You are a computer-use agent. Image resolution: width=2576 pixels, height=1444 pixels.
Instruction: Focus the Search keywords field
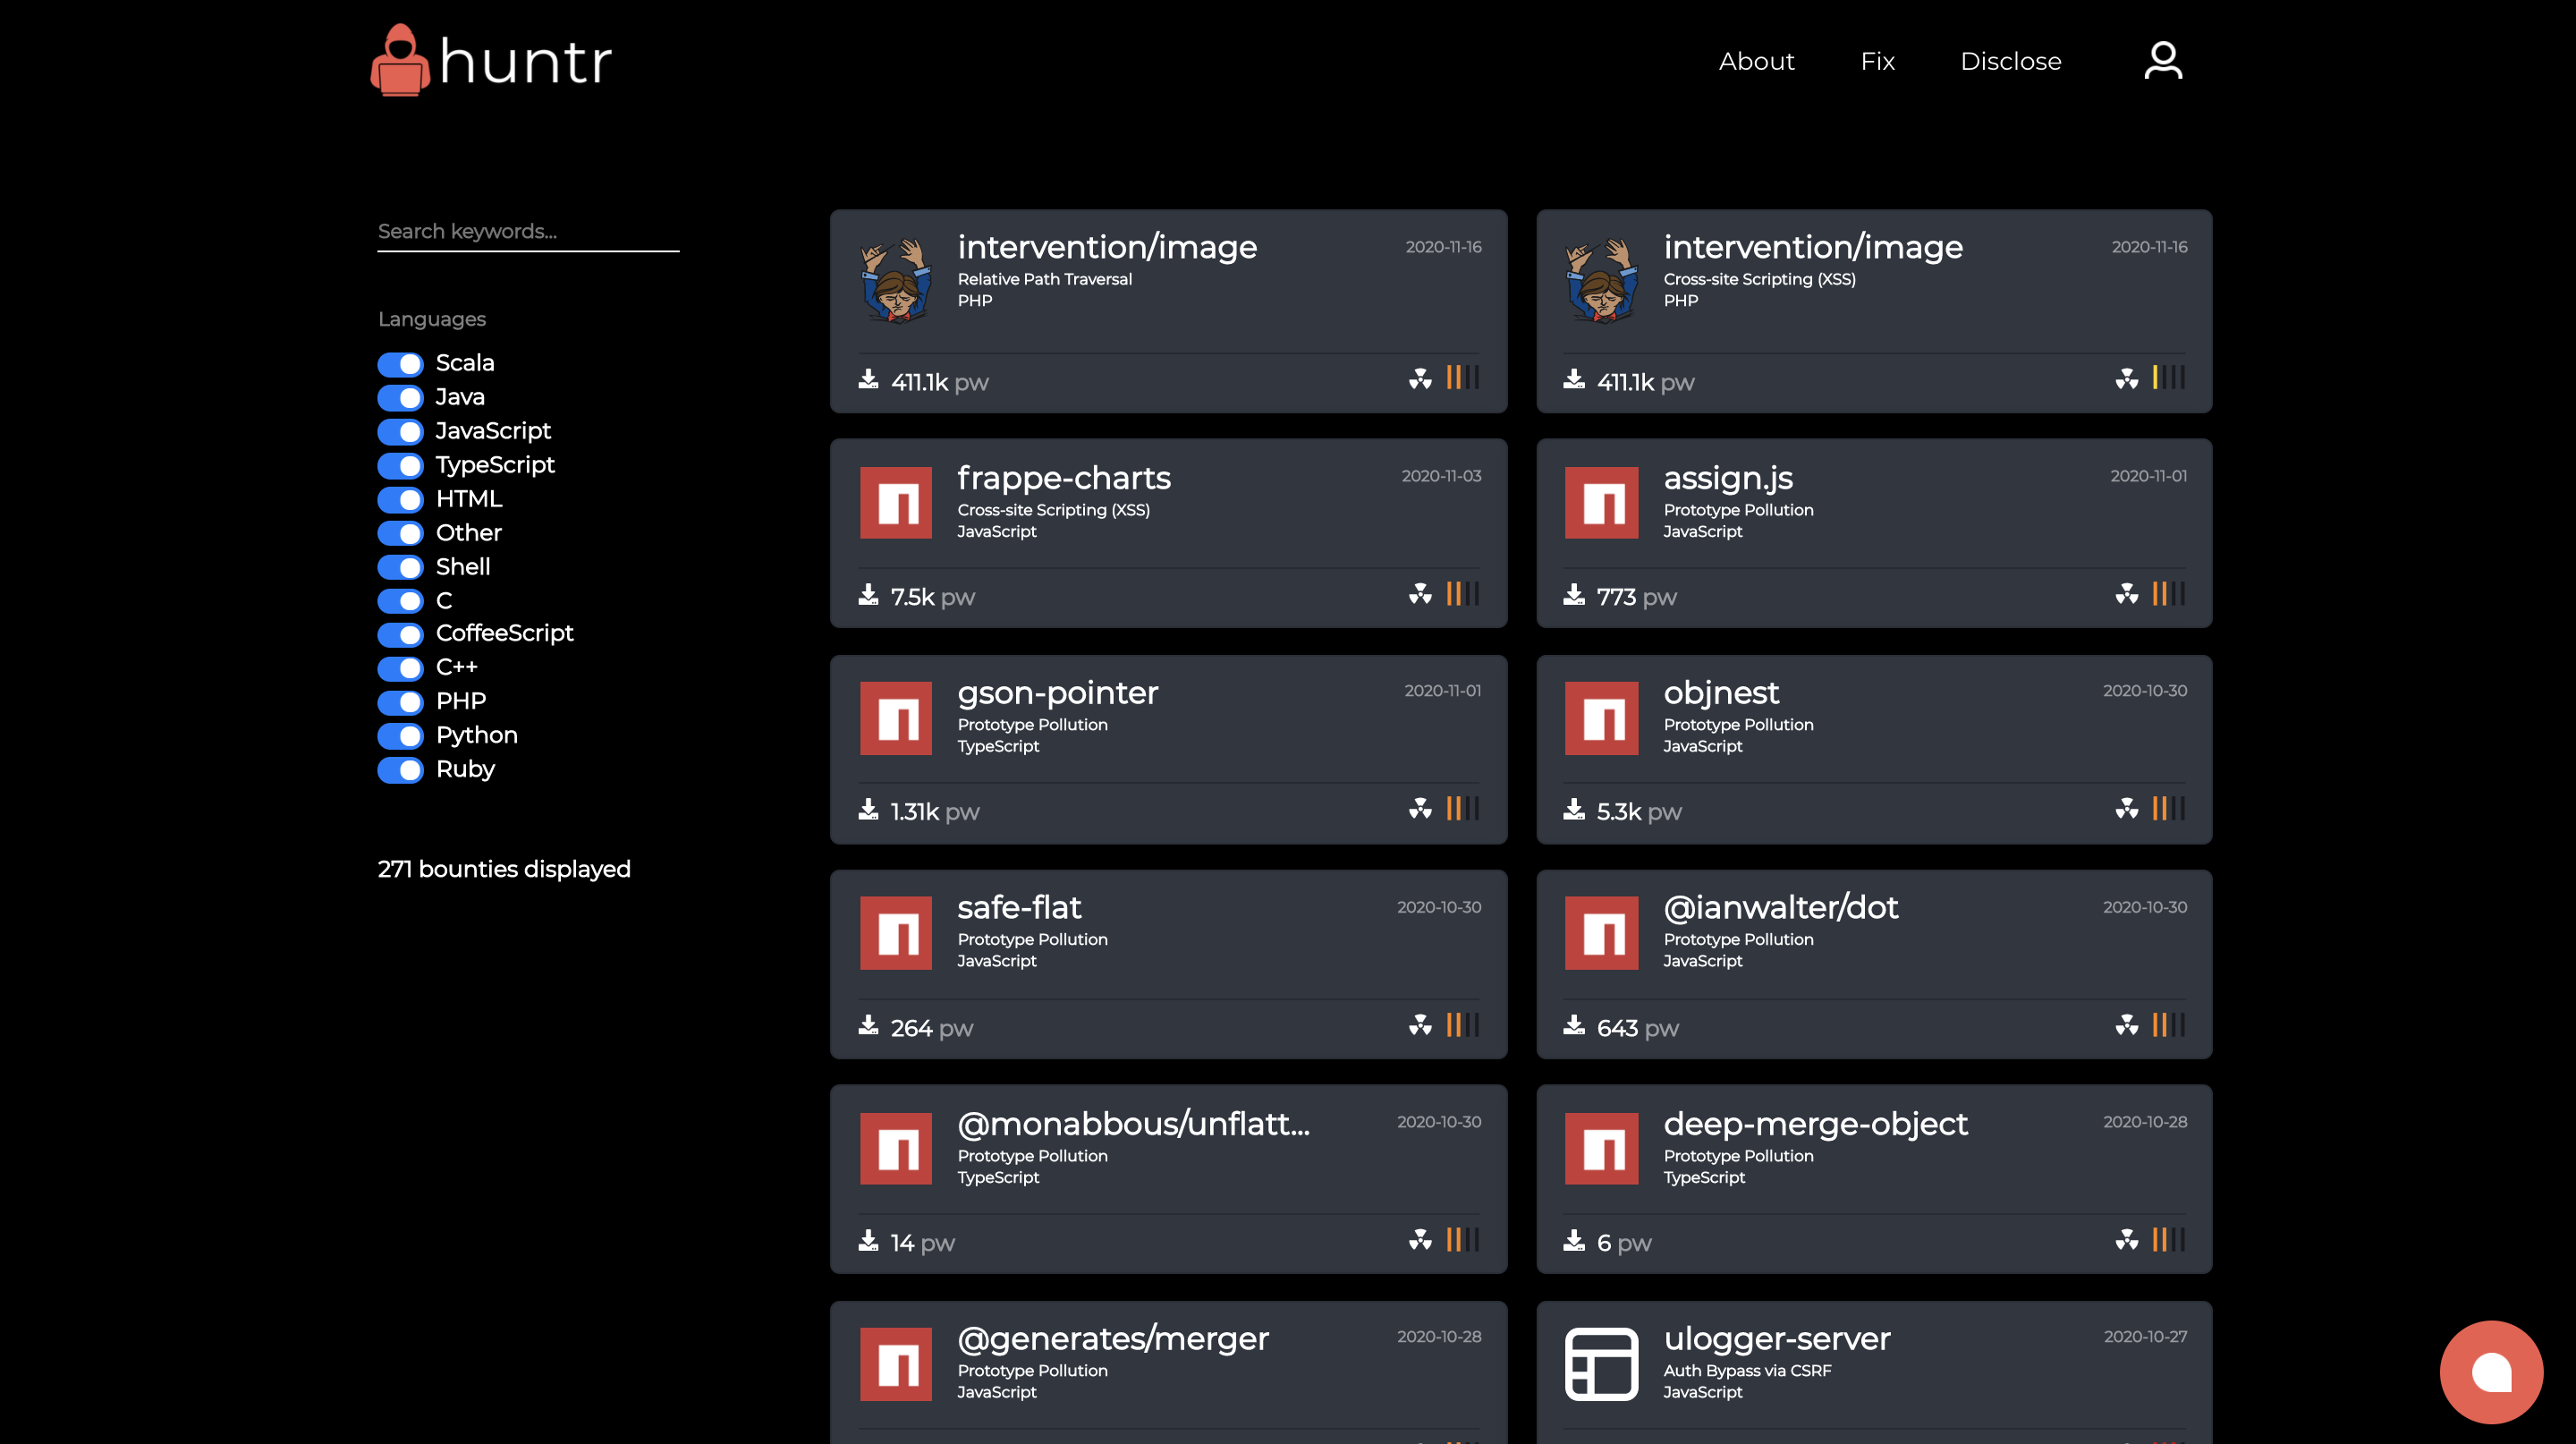(x=528, y=232)
